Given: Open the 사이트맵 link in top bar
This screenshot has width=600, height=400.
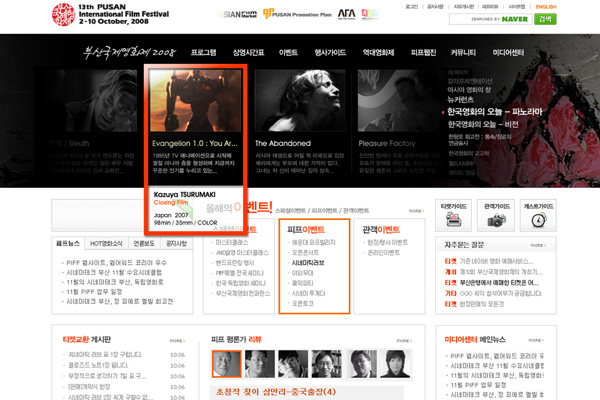Looking at the screenshot, I should [517, 7].
